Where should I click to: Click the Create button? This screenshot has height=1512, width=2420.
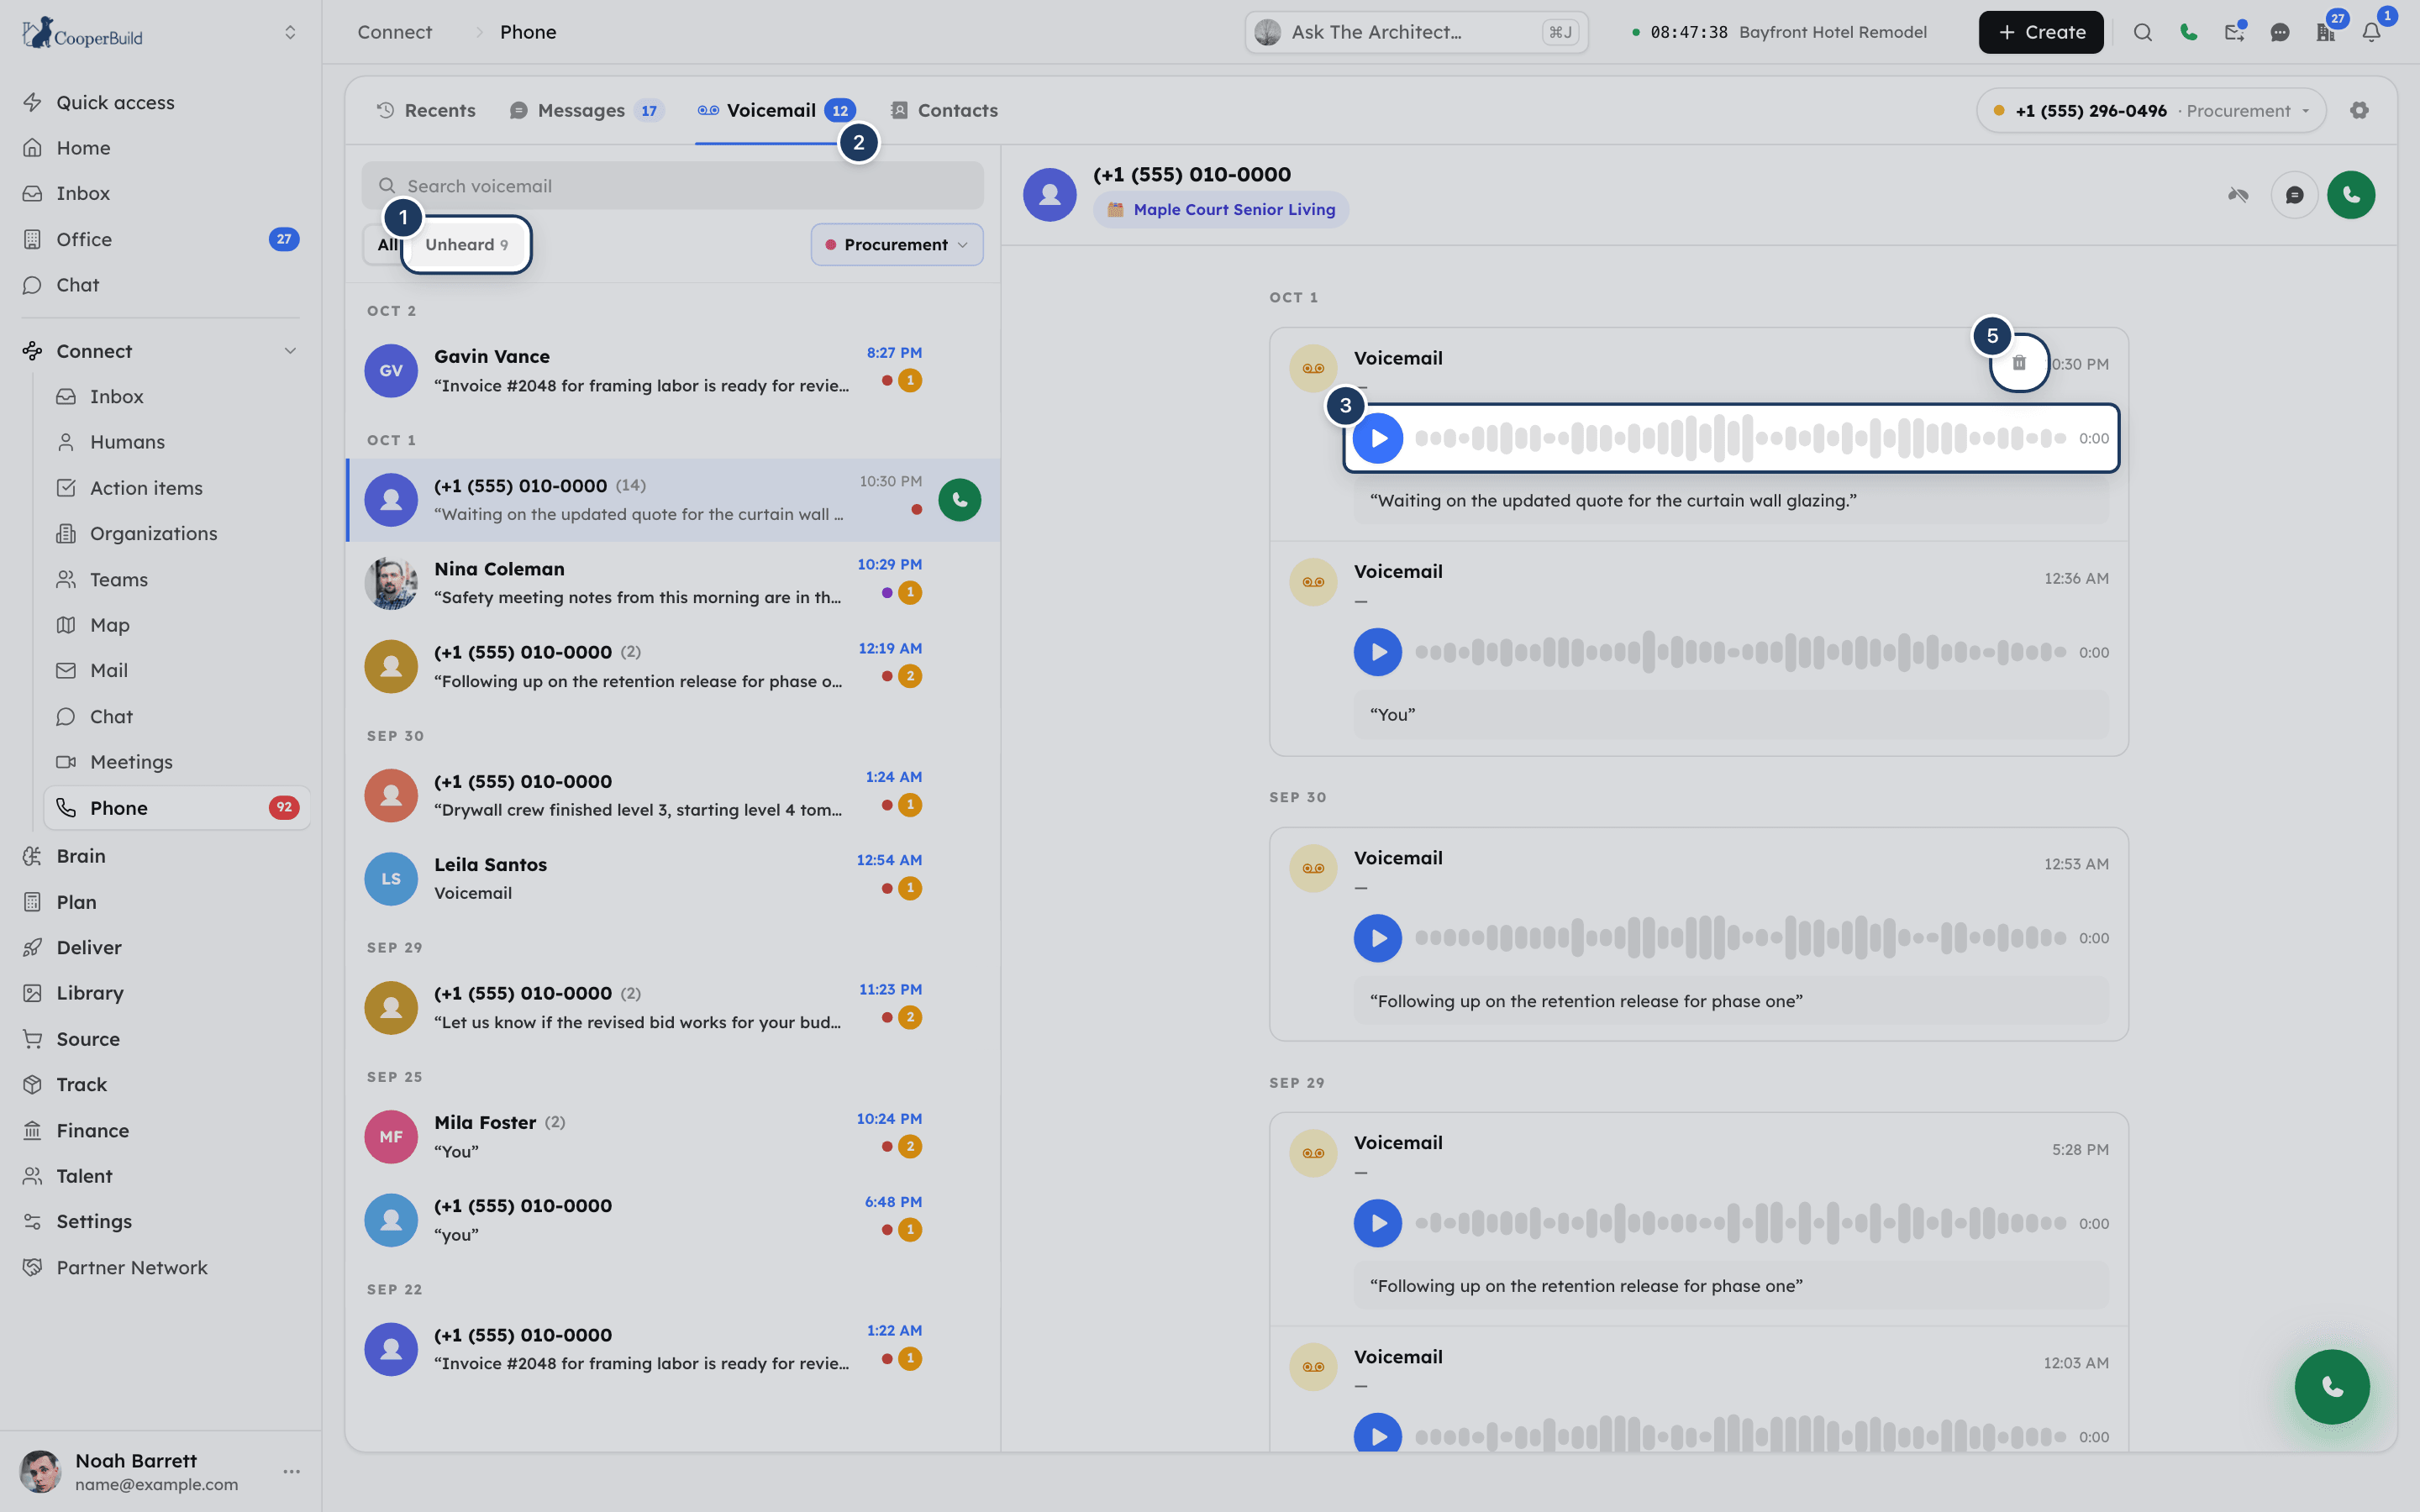point(2040,32)
